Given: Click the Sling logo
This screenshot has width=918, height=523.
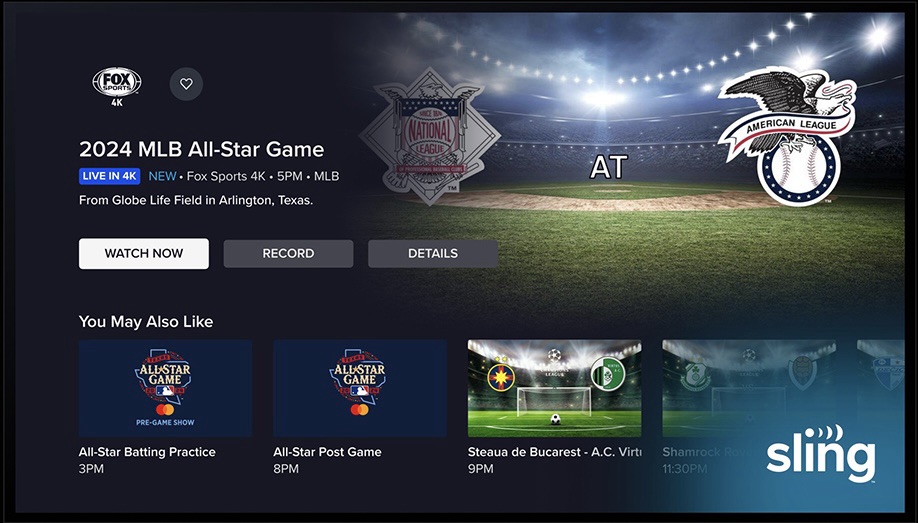Looking at the screenshot, I should [x=821, y=454].
